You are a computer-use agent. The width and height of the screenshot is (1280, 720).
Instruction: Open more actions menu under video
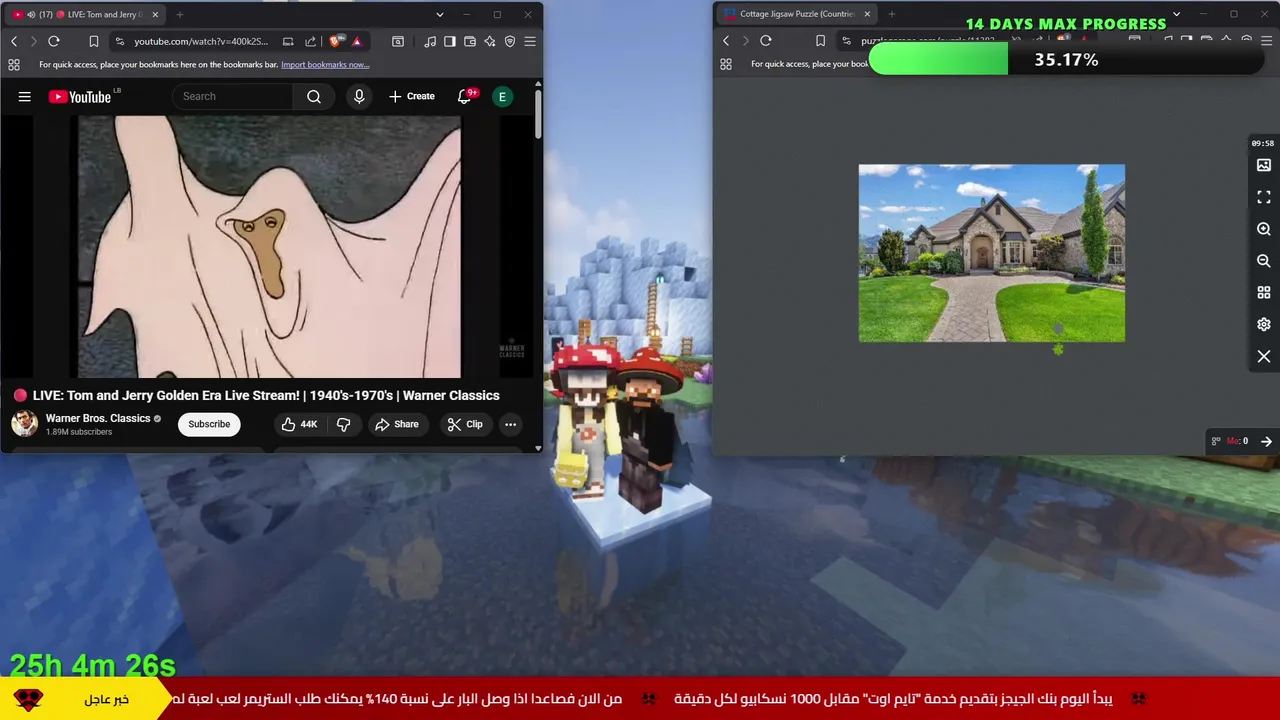tap(510, 424)
